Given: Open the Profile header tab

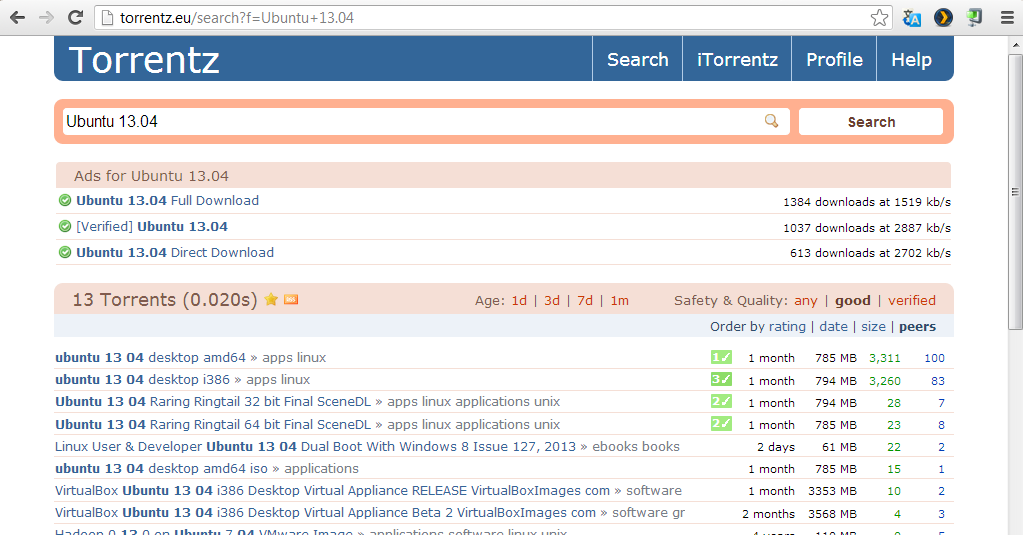Looking at the screenshot, I should [x=834, y=59].
